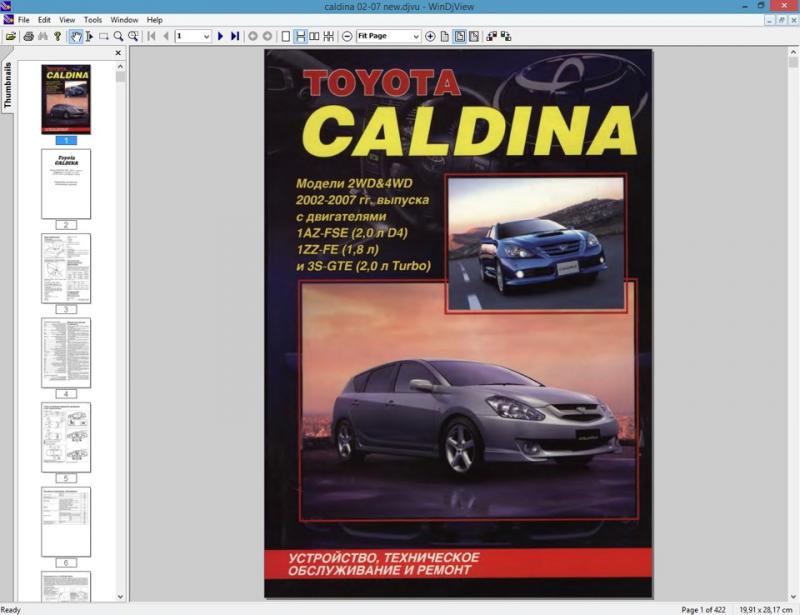Screen dimensions: 800x615
Task: Select page 6 thumbnail
Action: pyautogui.click(x=66, y=522)
